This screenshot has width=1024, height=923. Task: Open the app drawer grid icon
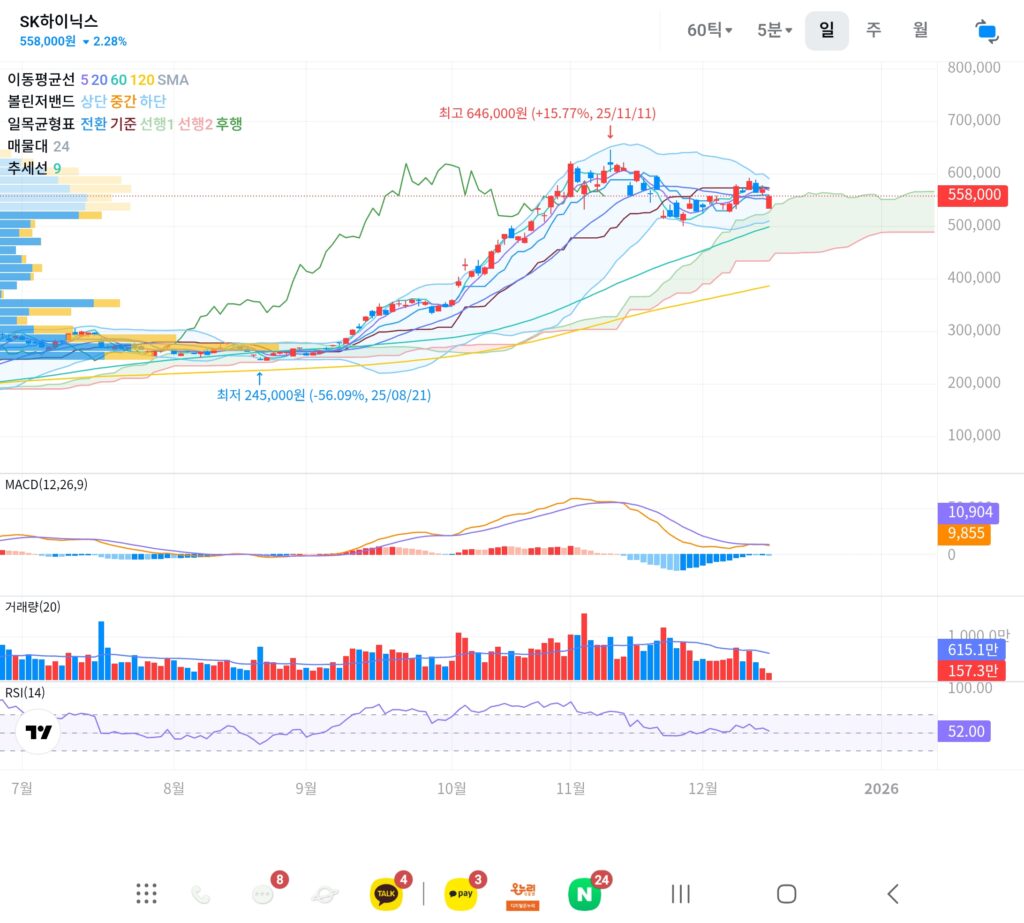pos(147,893)
